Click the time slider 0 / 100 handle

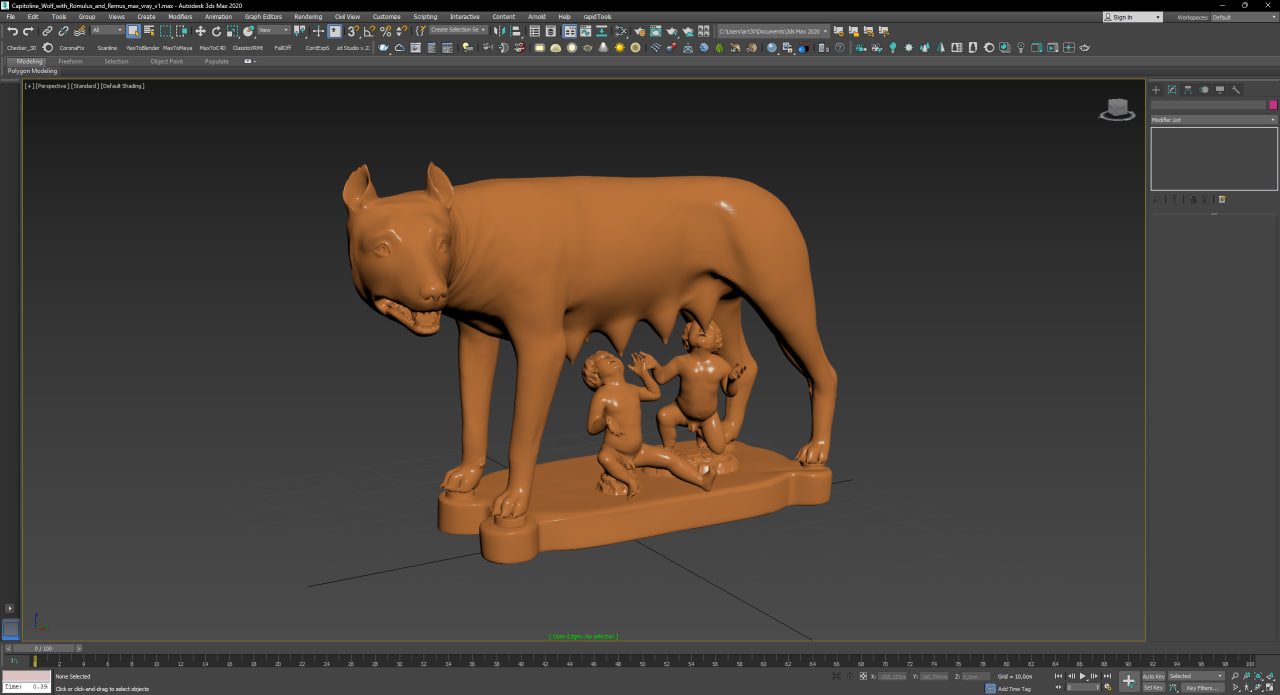(x=41, y=648)
